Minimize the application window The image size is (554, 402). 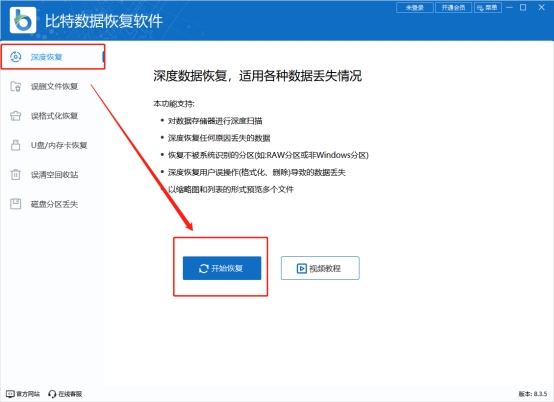[x=509, y=7]
